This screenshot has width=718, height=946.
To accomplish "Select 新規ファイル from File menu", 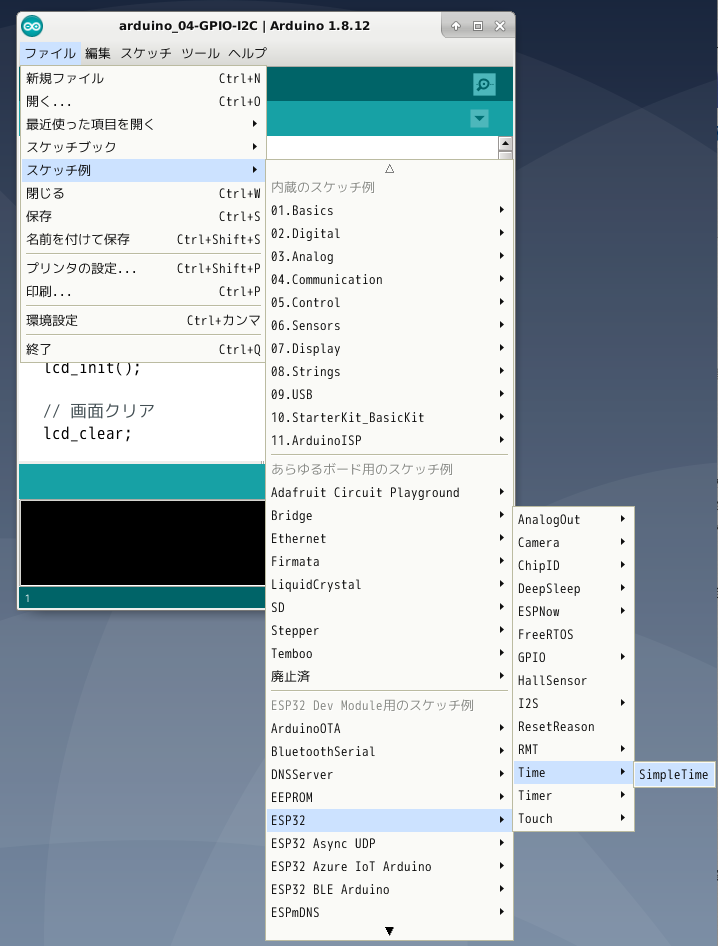I will point(141,79).
